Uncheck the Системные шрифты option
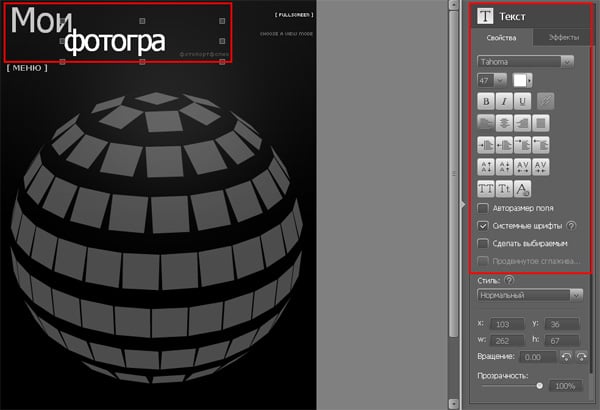The width and height of the screenshot is (600, 410). click(x=484, y=226)
